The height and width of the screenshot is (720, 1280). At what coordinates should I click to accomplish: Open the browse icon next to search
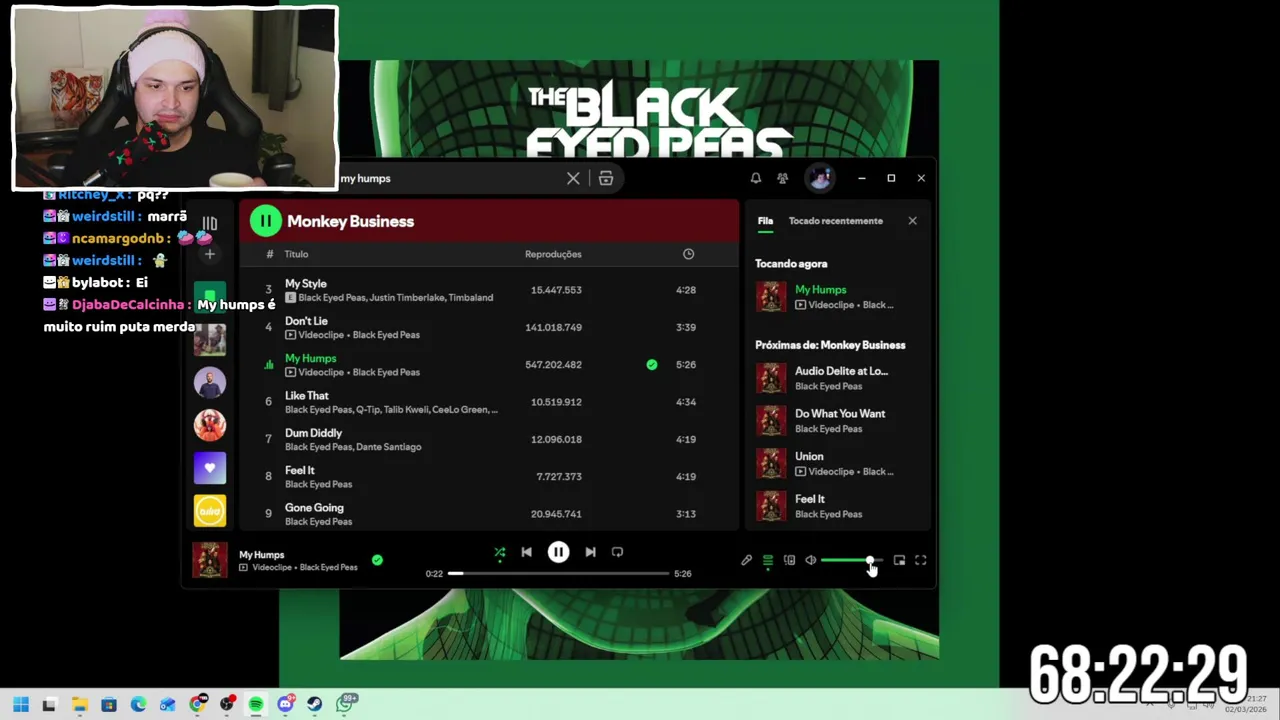tap(606, 179)
